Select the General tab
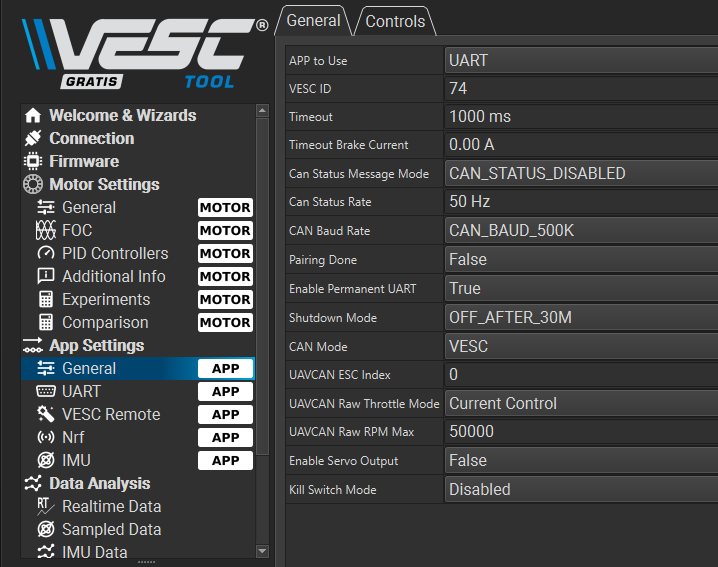 [314, 21]
